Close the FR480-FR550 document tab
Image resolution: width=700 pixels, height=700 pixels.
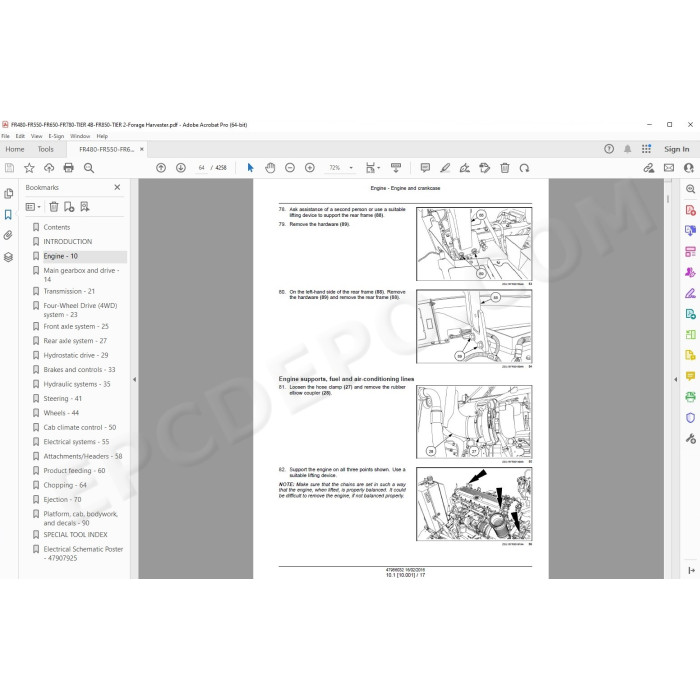coord(142,149)
